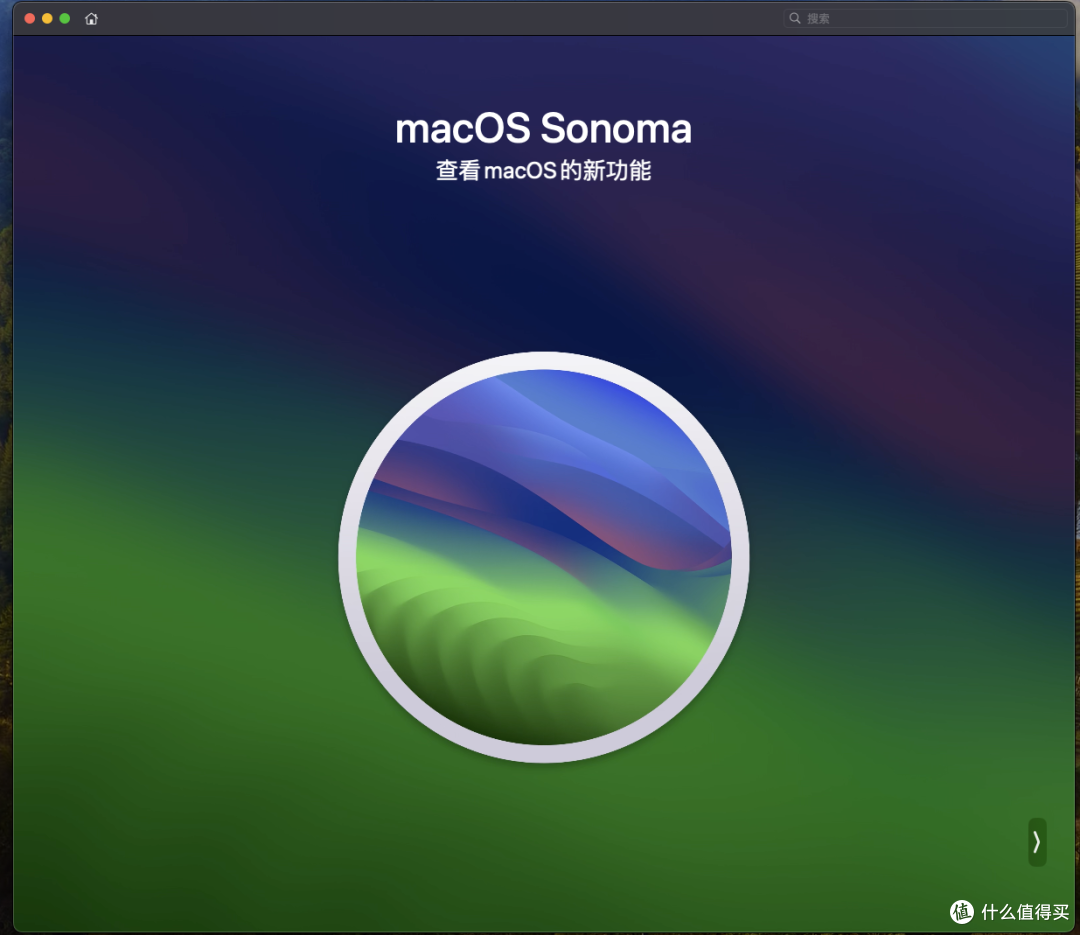1080x935 pixels.
Task: Open the search magnifier icon
Action: click(794, 18)
